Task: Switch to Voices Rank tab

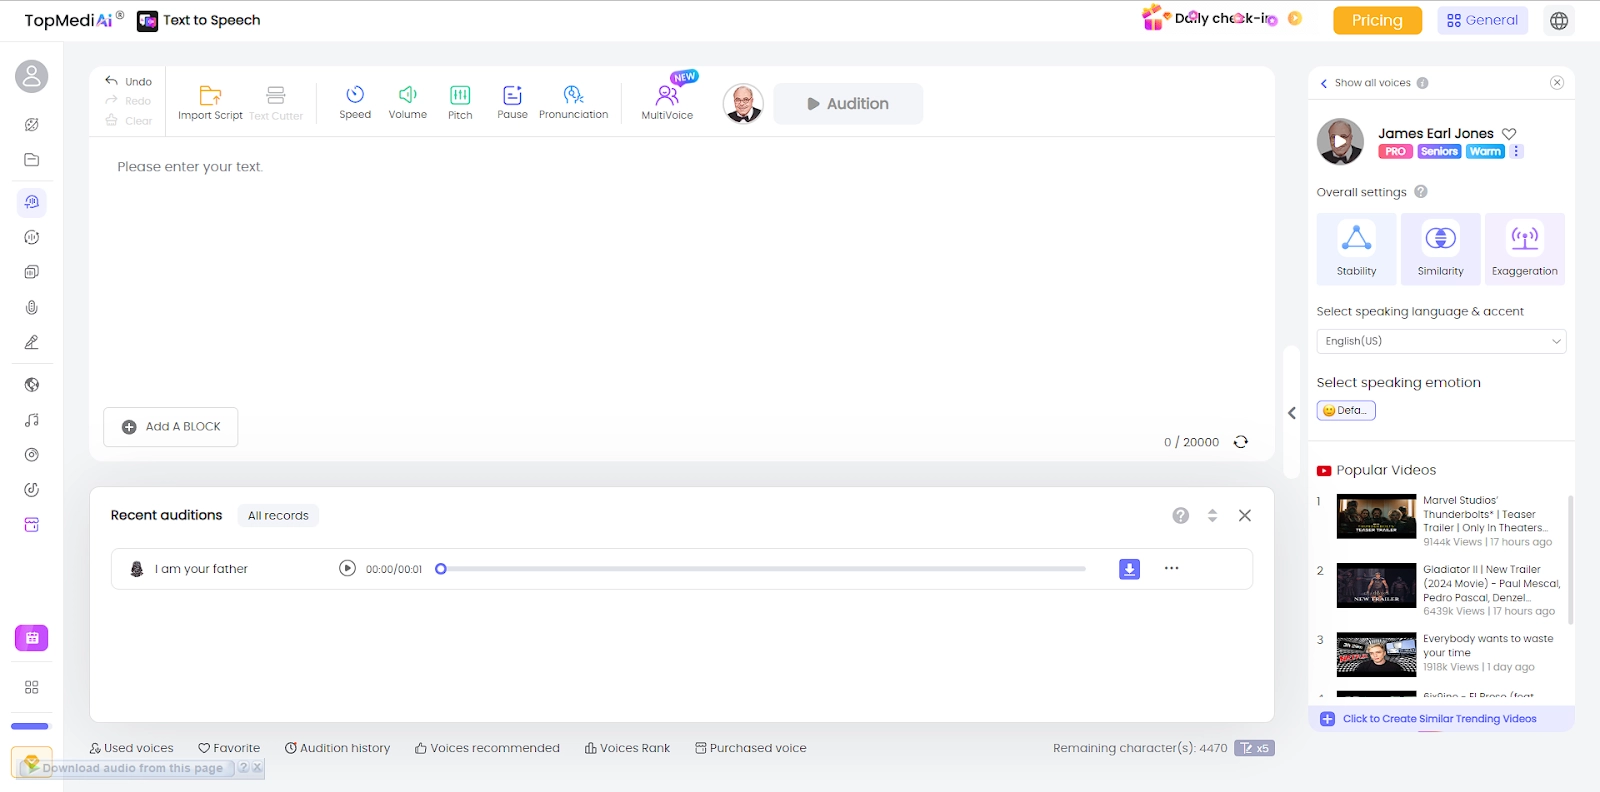Action: [x=627, y=748]
